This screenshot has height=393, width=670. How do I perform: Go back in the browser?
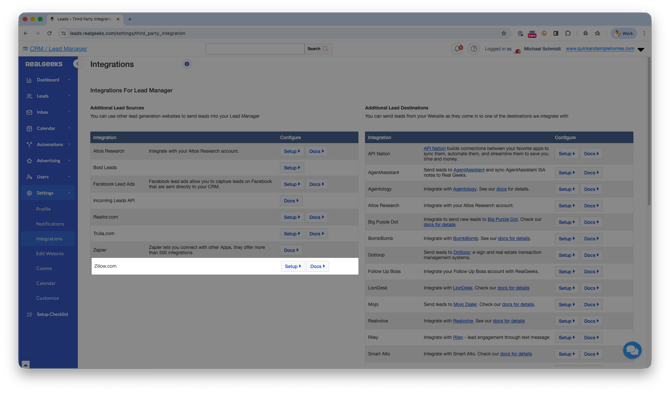[x=26, y=33]
